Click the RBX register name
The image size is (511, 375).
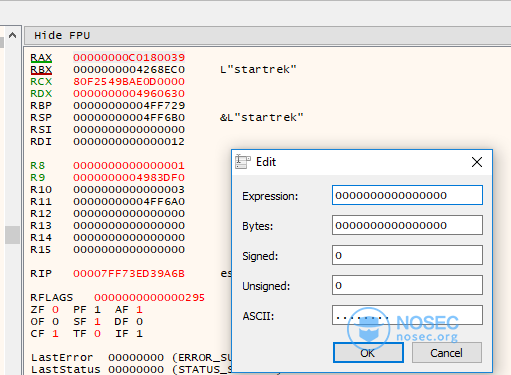(x=41, y=70)
